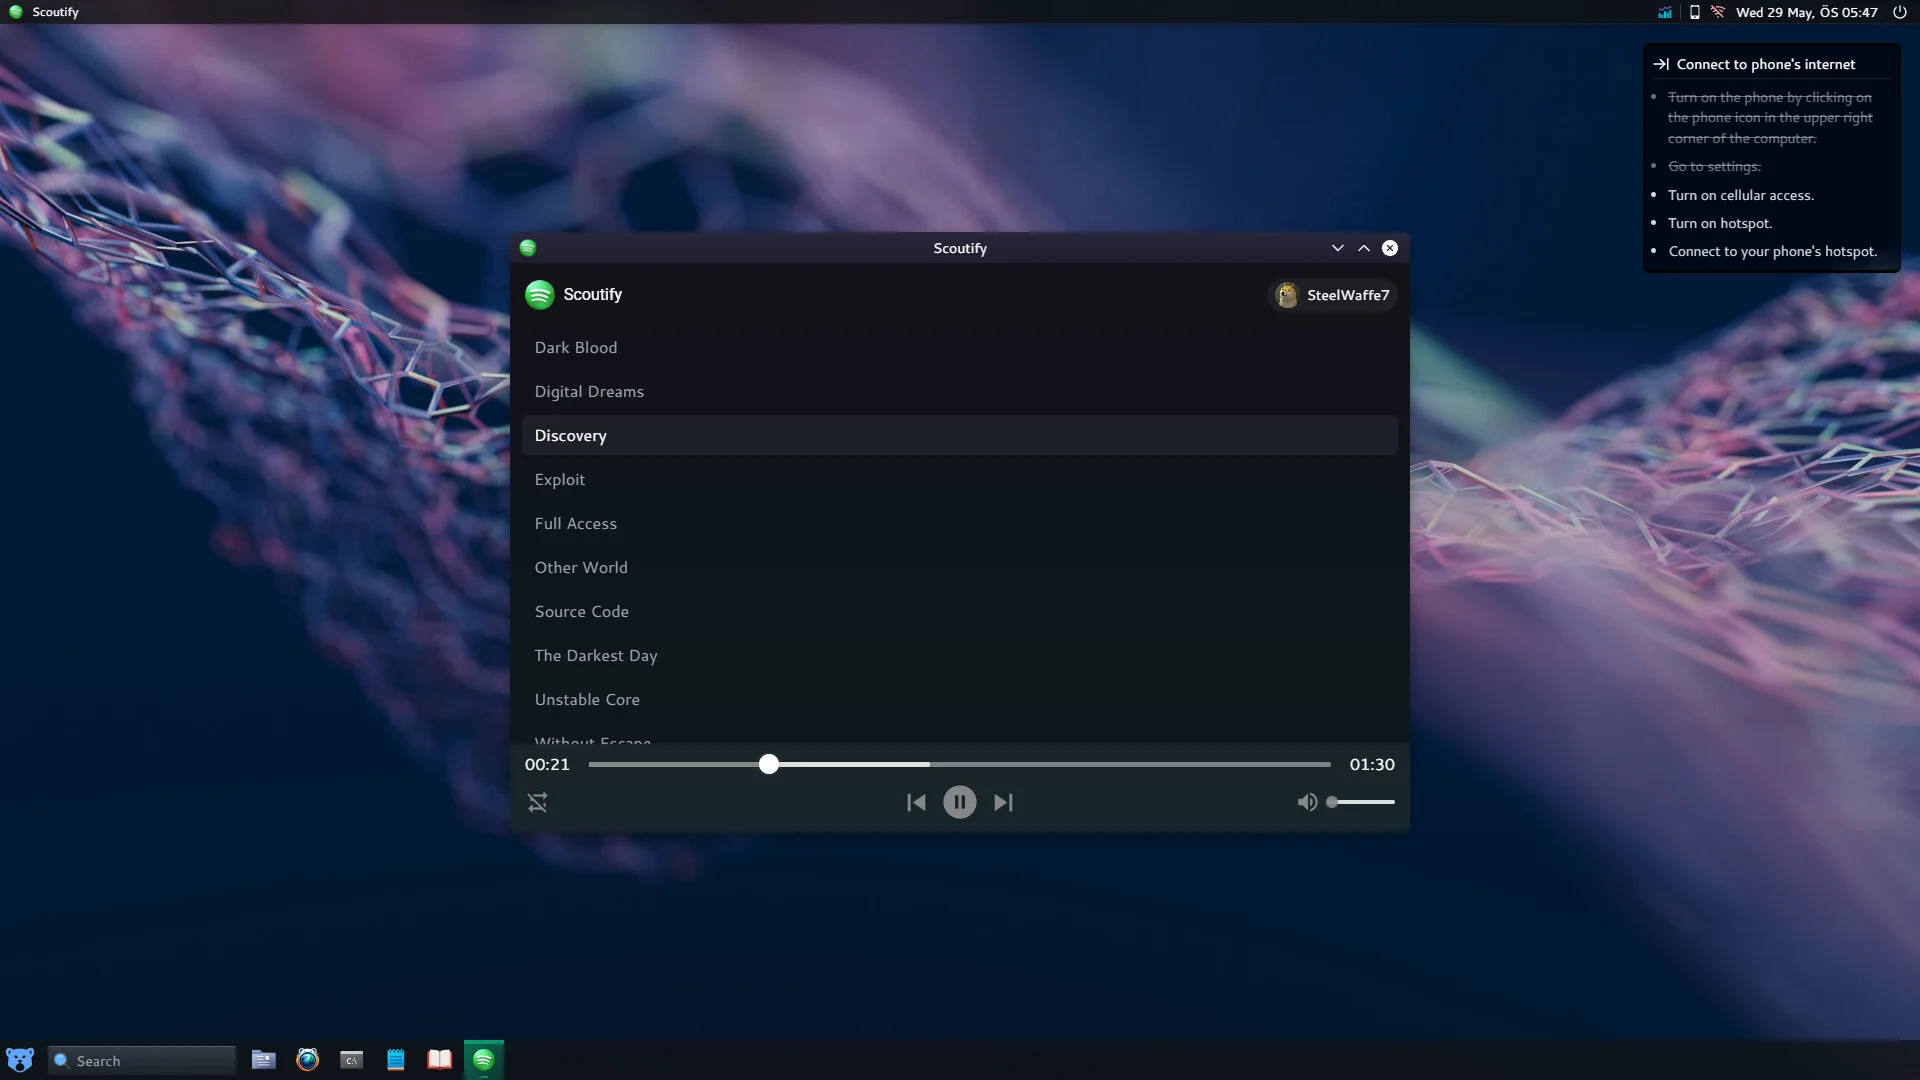The height and width of the screenshot is (1080, 1920).
Task: Pause the currently playing track
Action: pyautogui.click(x=959, y=802)
